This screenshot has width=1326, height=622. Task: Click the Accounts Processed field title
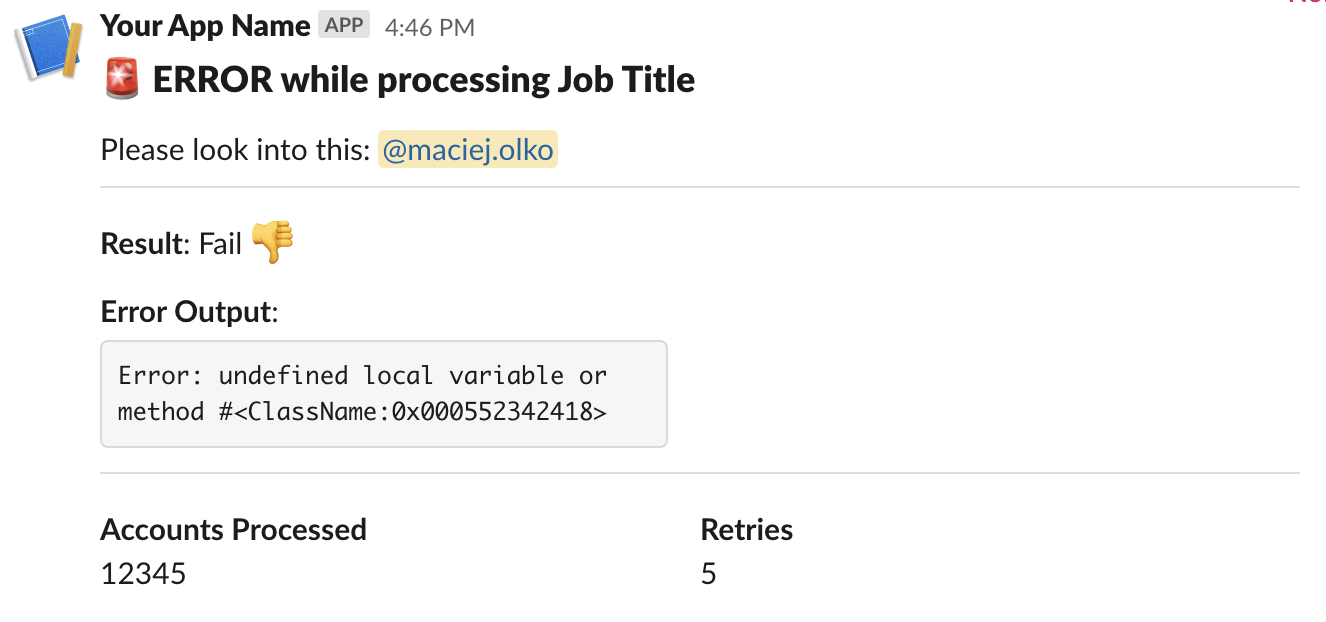[x=234, y=529]
